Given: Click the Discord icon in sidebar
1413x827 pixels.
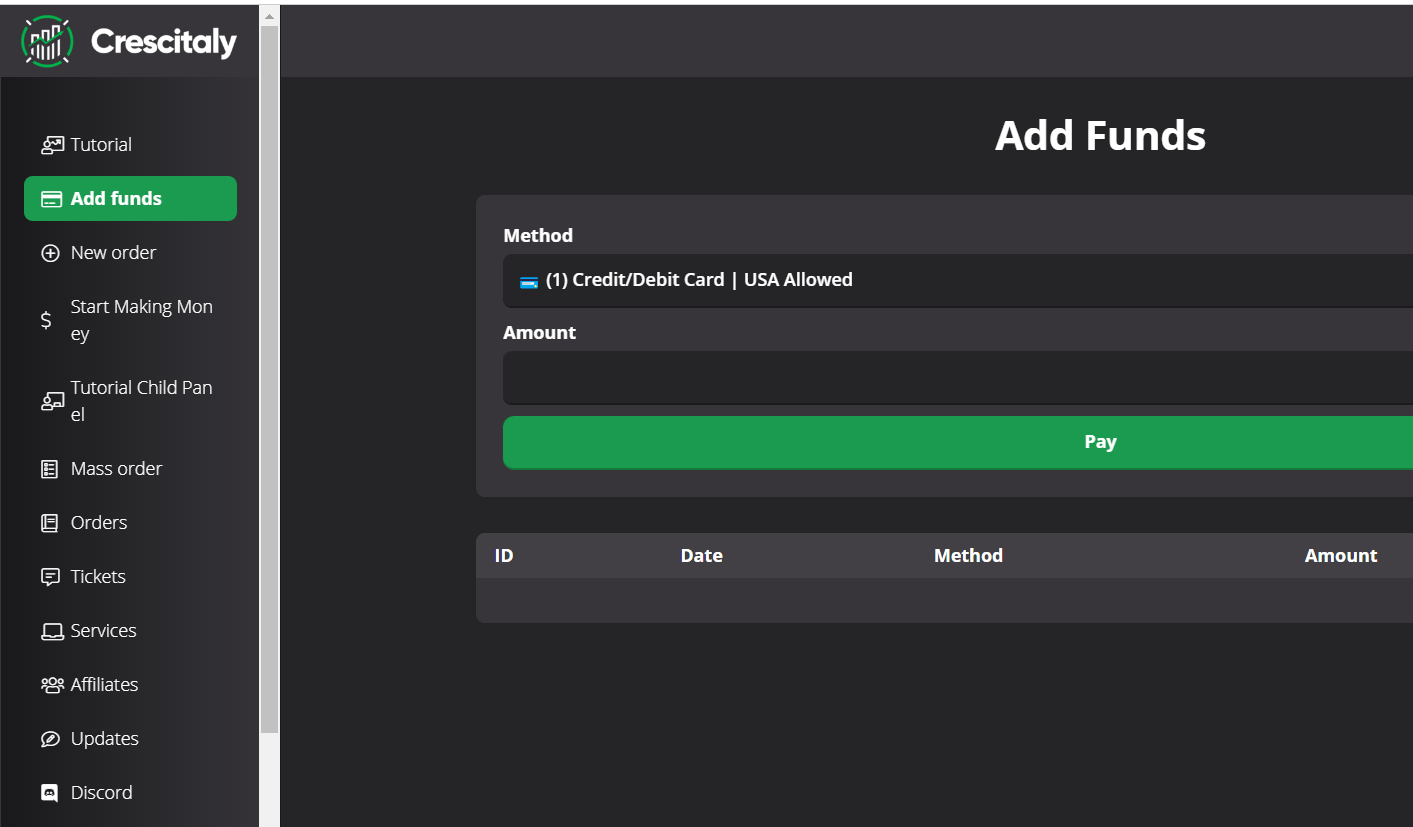Looking at the screenshot, I should [x=50, y=793].
